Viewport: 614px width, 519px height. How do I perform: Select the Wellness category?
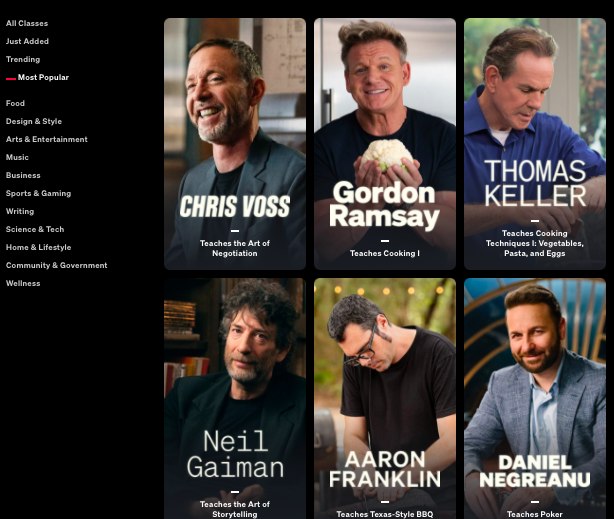tap(23, 283)
